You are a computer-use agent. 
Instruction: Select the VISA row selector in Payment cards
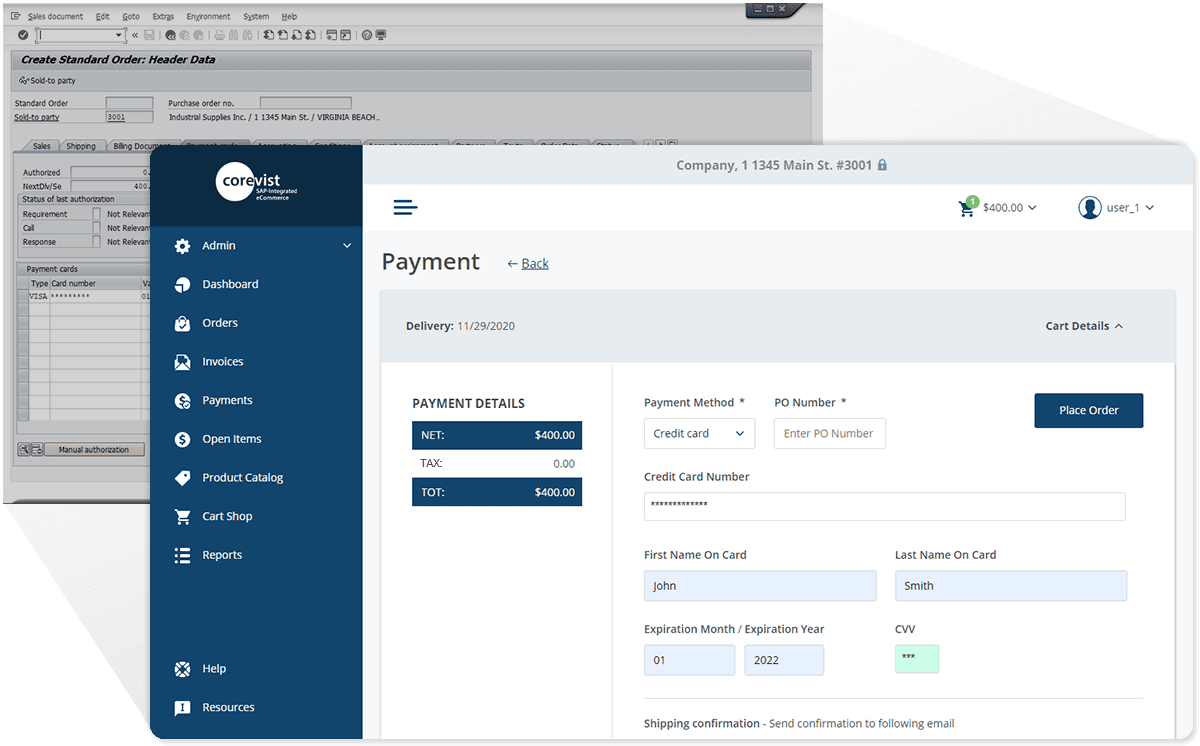23,297
